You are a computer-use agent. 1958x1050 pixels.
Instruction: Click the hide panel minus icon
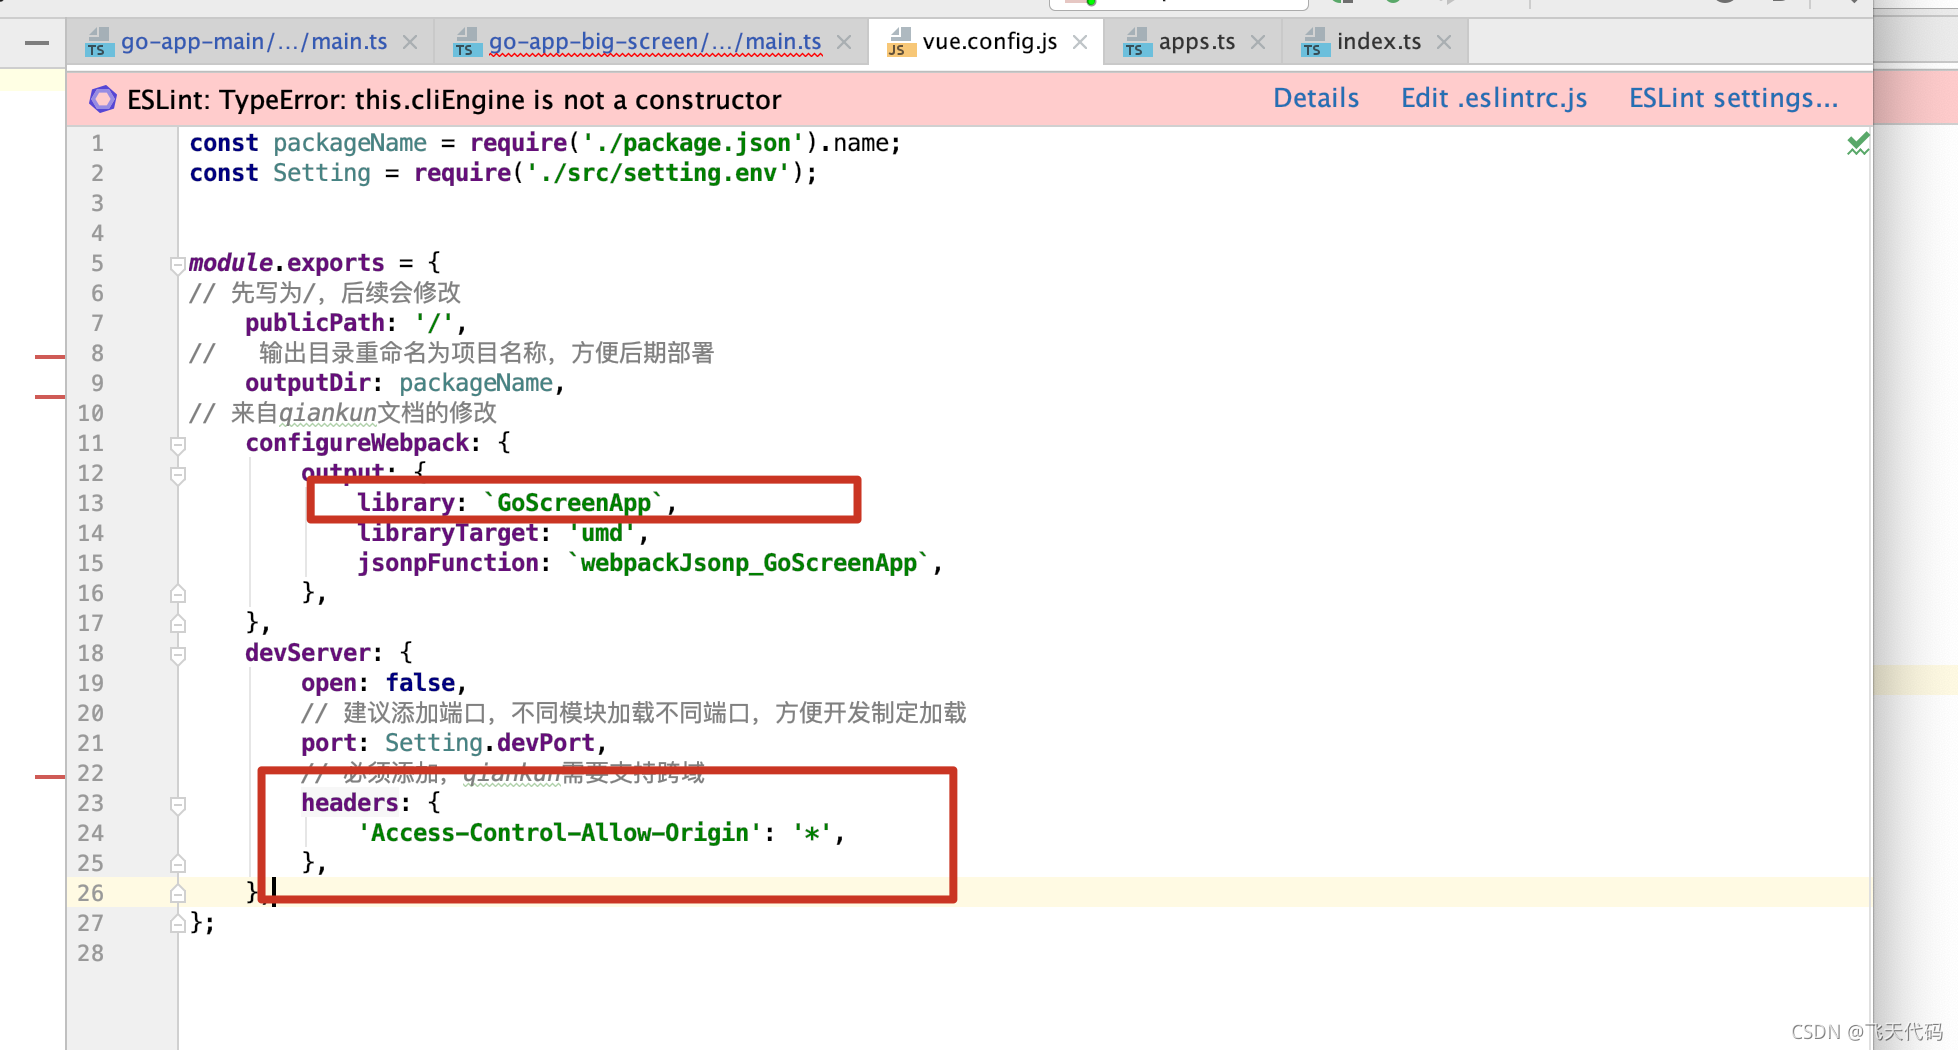tap(37, 43)
